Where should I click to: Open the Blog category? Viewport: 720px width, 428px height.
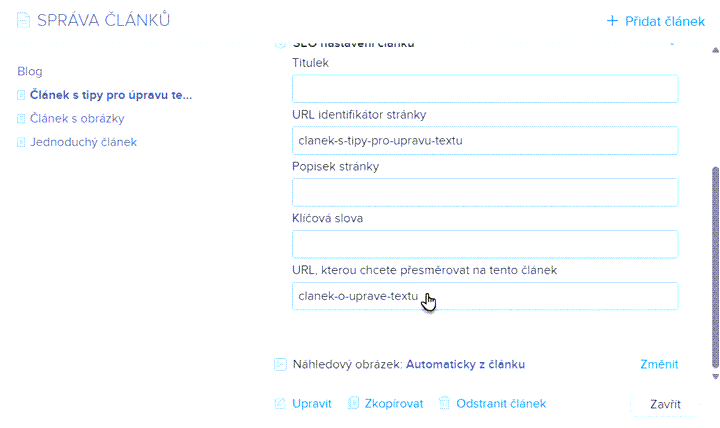(x=30, y=72)
